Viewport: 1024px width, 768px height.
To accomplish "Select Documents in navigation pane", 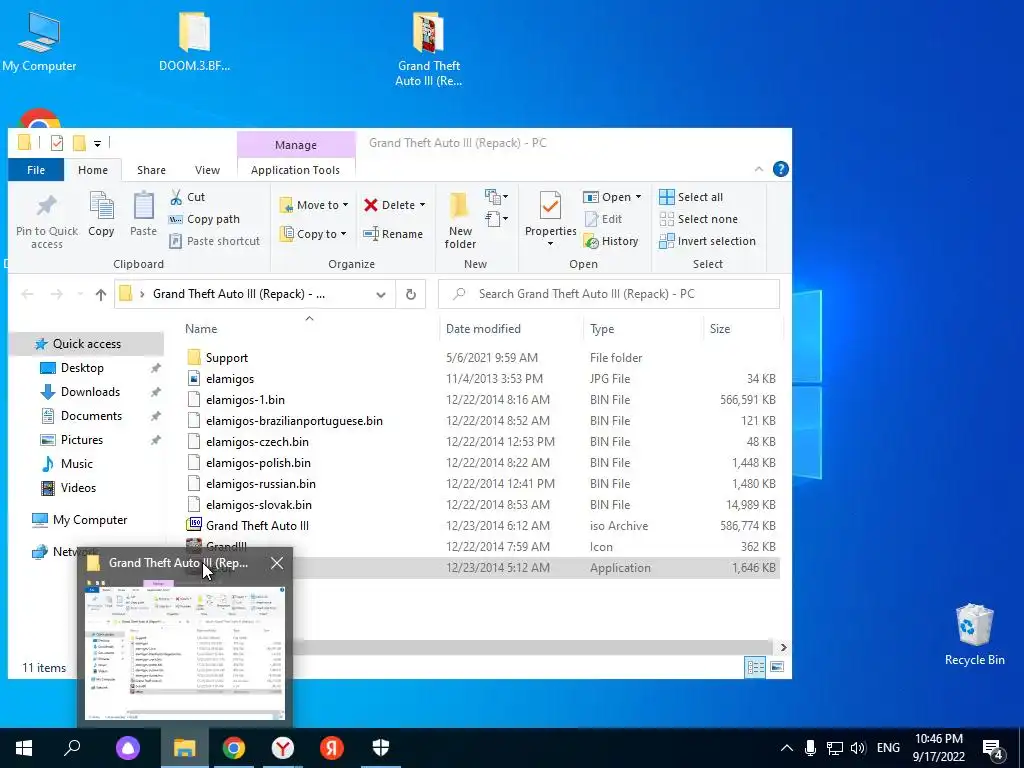I will (91, 416).
